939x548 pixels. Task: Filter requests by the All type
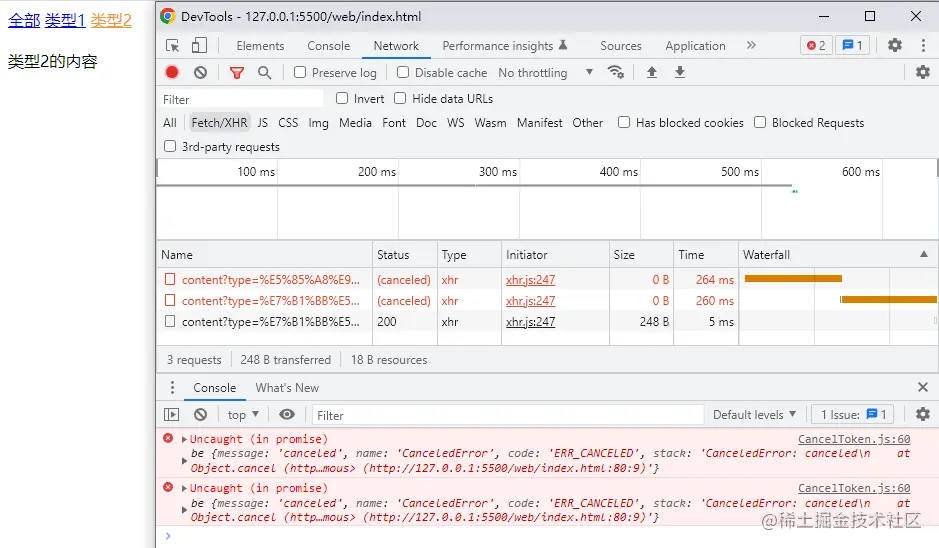coord(169,122)
